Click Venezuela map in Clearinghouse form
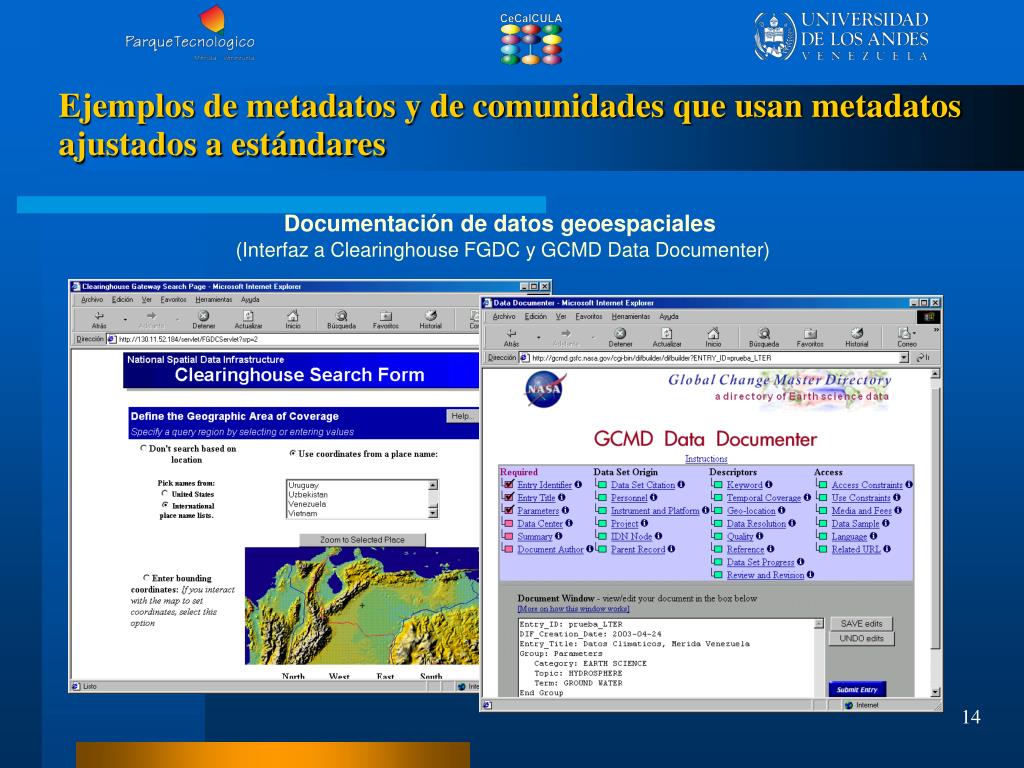Image resolution: width=1024 pixels, height=768 pixels. [362, 605]
